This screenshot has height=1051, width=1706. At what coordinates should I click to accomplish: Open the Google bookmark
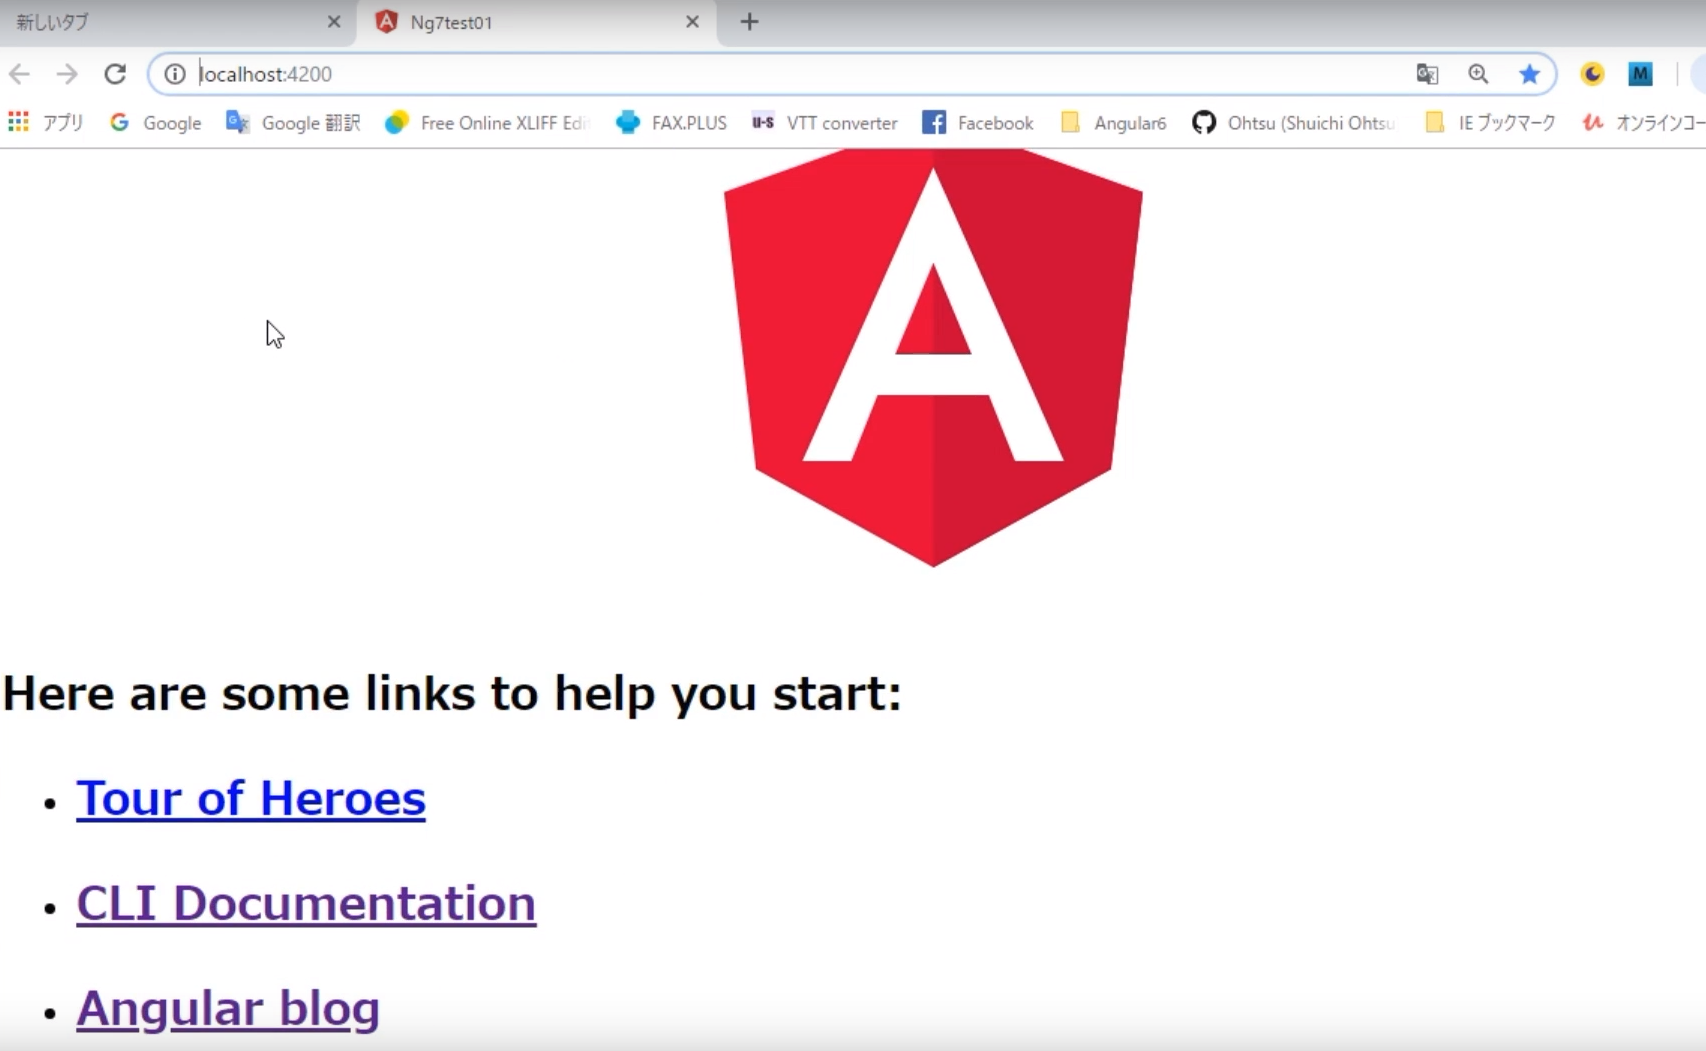click(x=156, y=122)
